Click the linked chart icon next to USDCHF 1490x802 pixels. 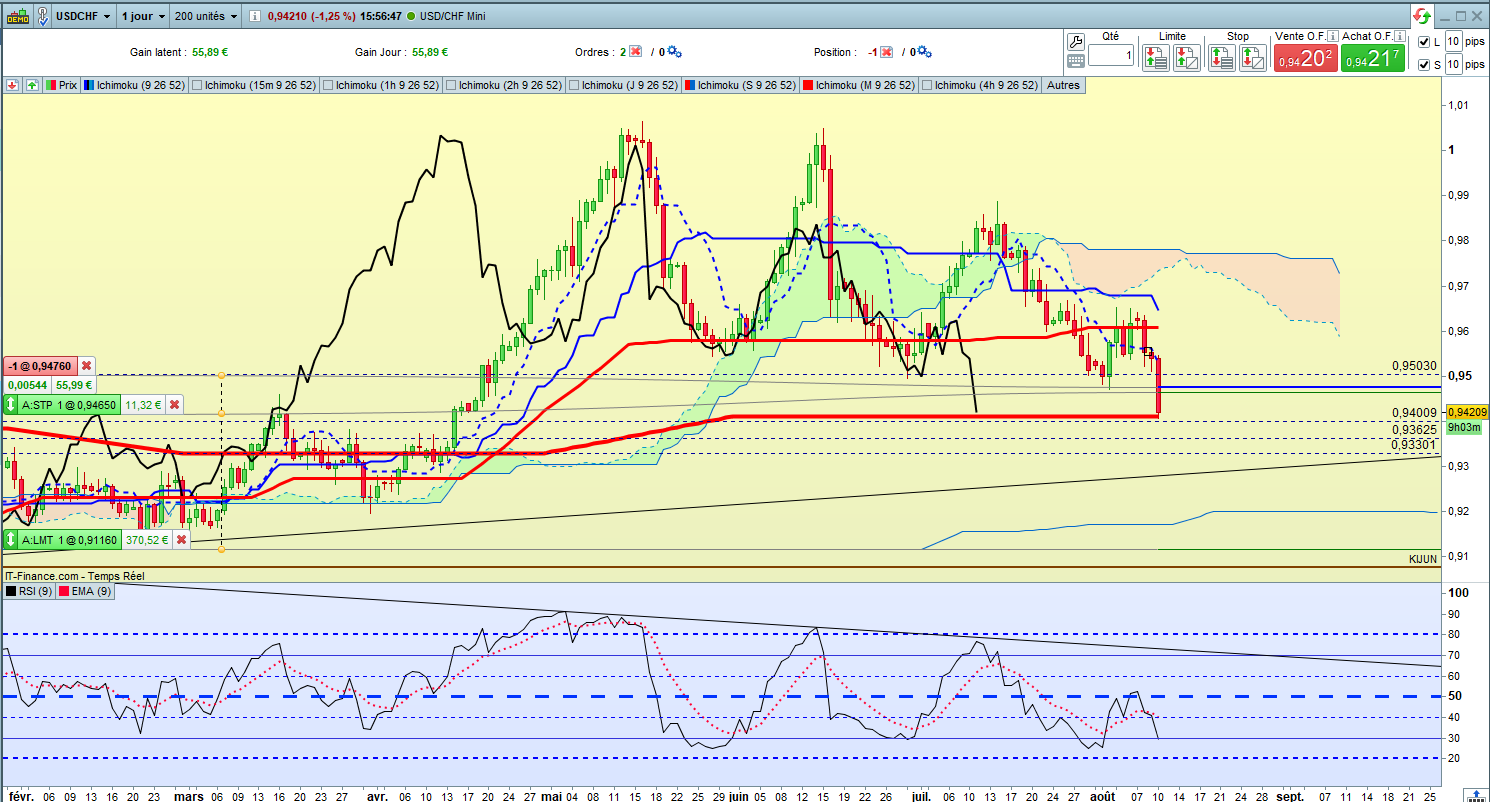(43, 16)
